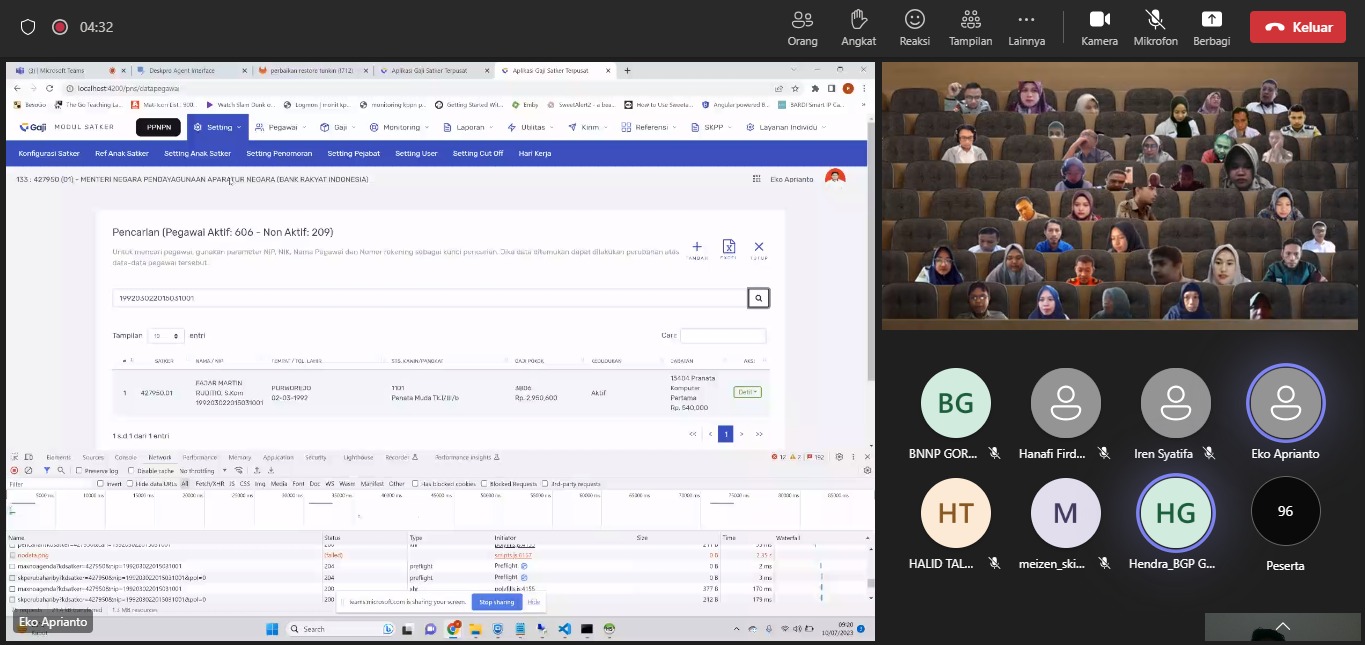Switch to the Console tab in DevTools
The height and width of the screenshot is (645, 1365).
(125, 457)
